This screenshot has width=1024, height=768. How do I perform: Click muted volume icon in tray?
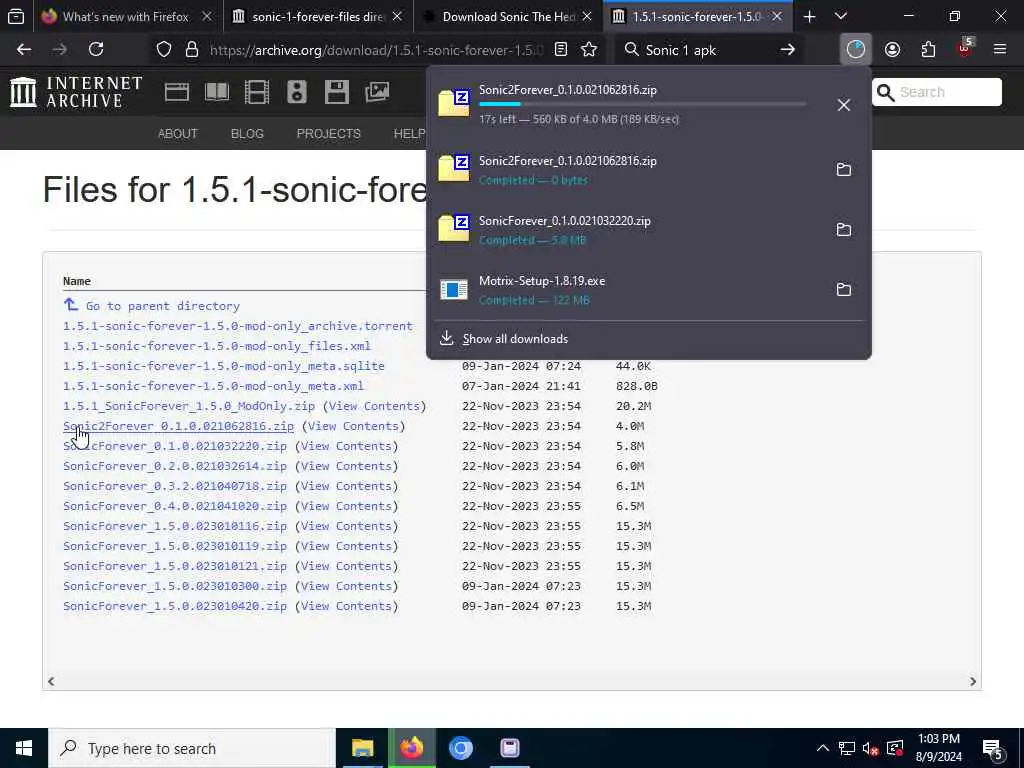click(x=870, y=748)
